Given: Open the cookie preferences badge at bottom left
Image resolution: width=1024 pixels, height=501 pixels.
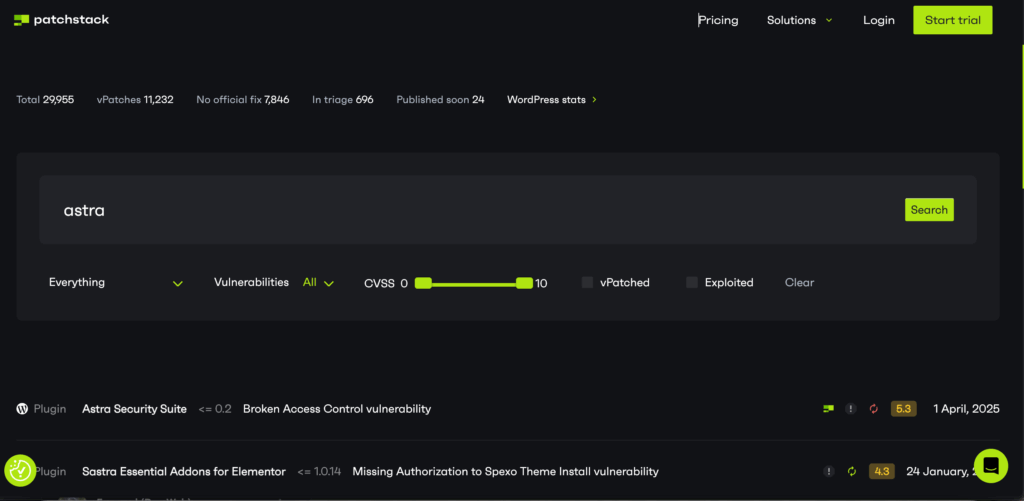Looking at the screenshot, I should coord(20,470).
